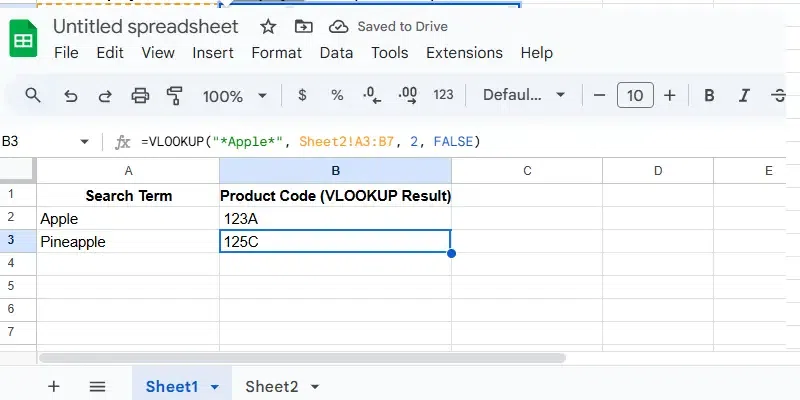Activate the paint format tool
The width and height of the screenshot is (800, 400).
pos(175,96)
